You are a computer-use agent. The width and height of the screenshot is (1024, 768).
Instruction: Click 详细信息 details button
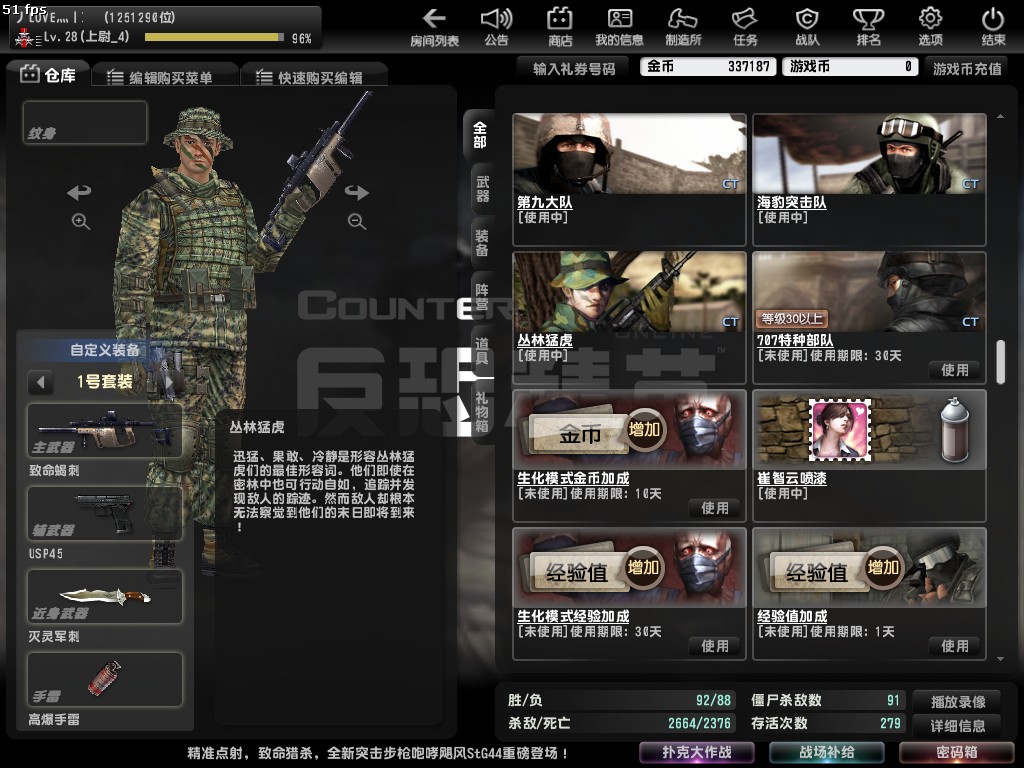[958, 725]
